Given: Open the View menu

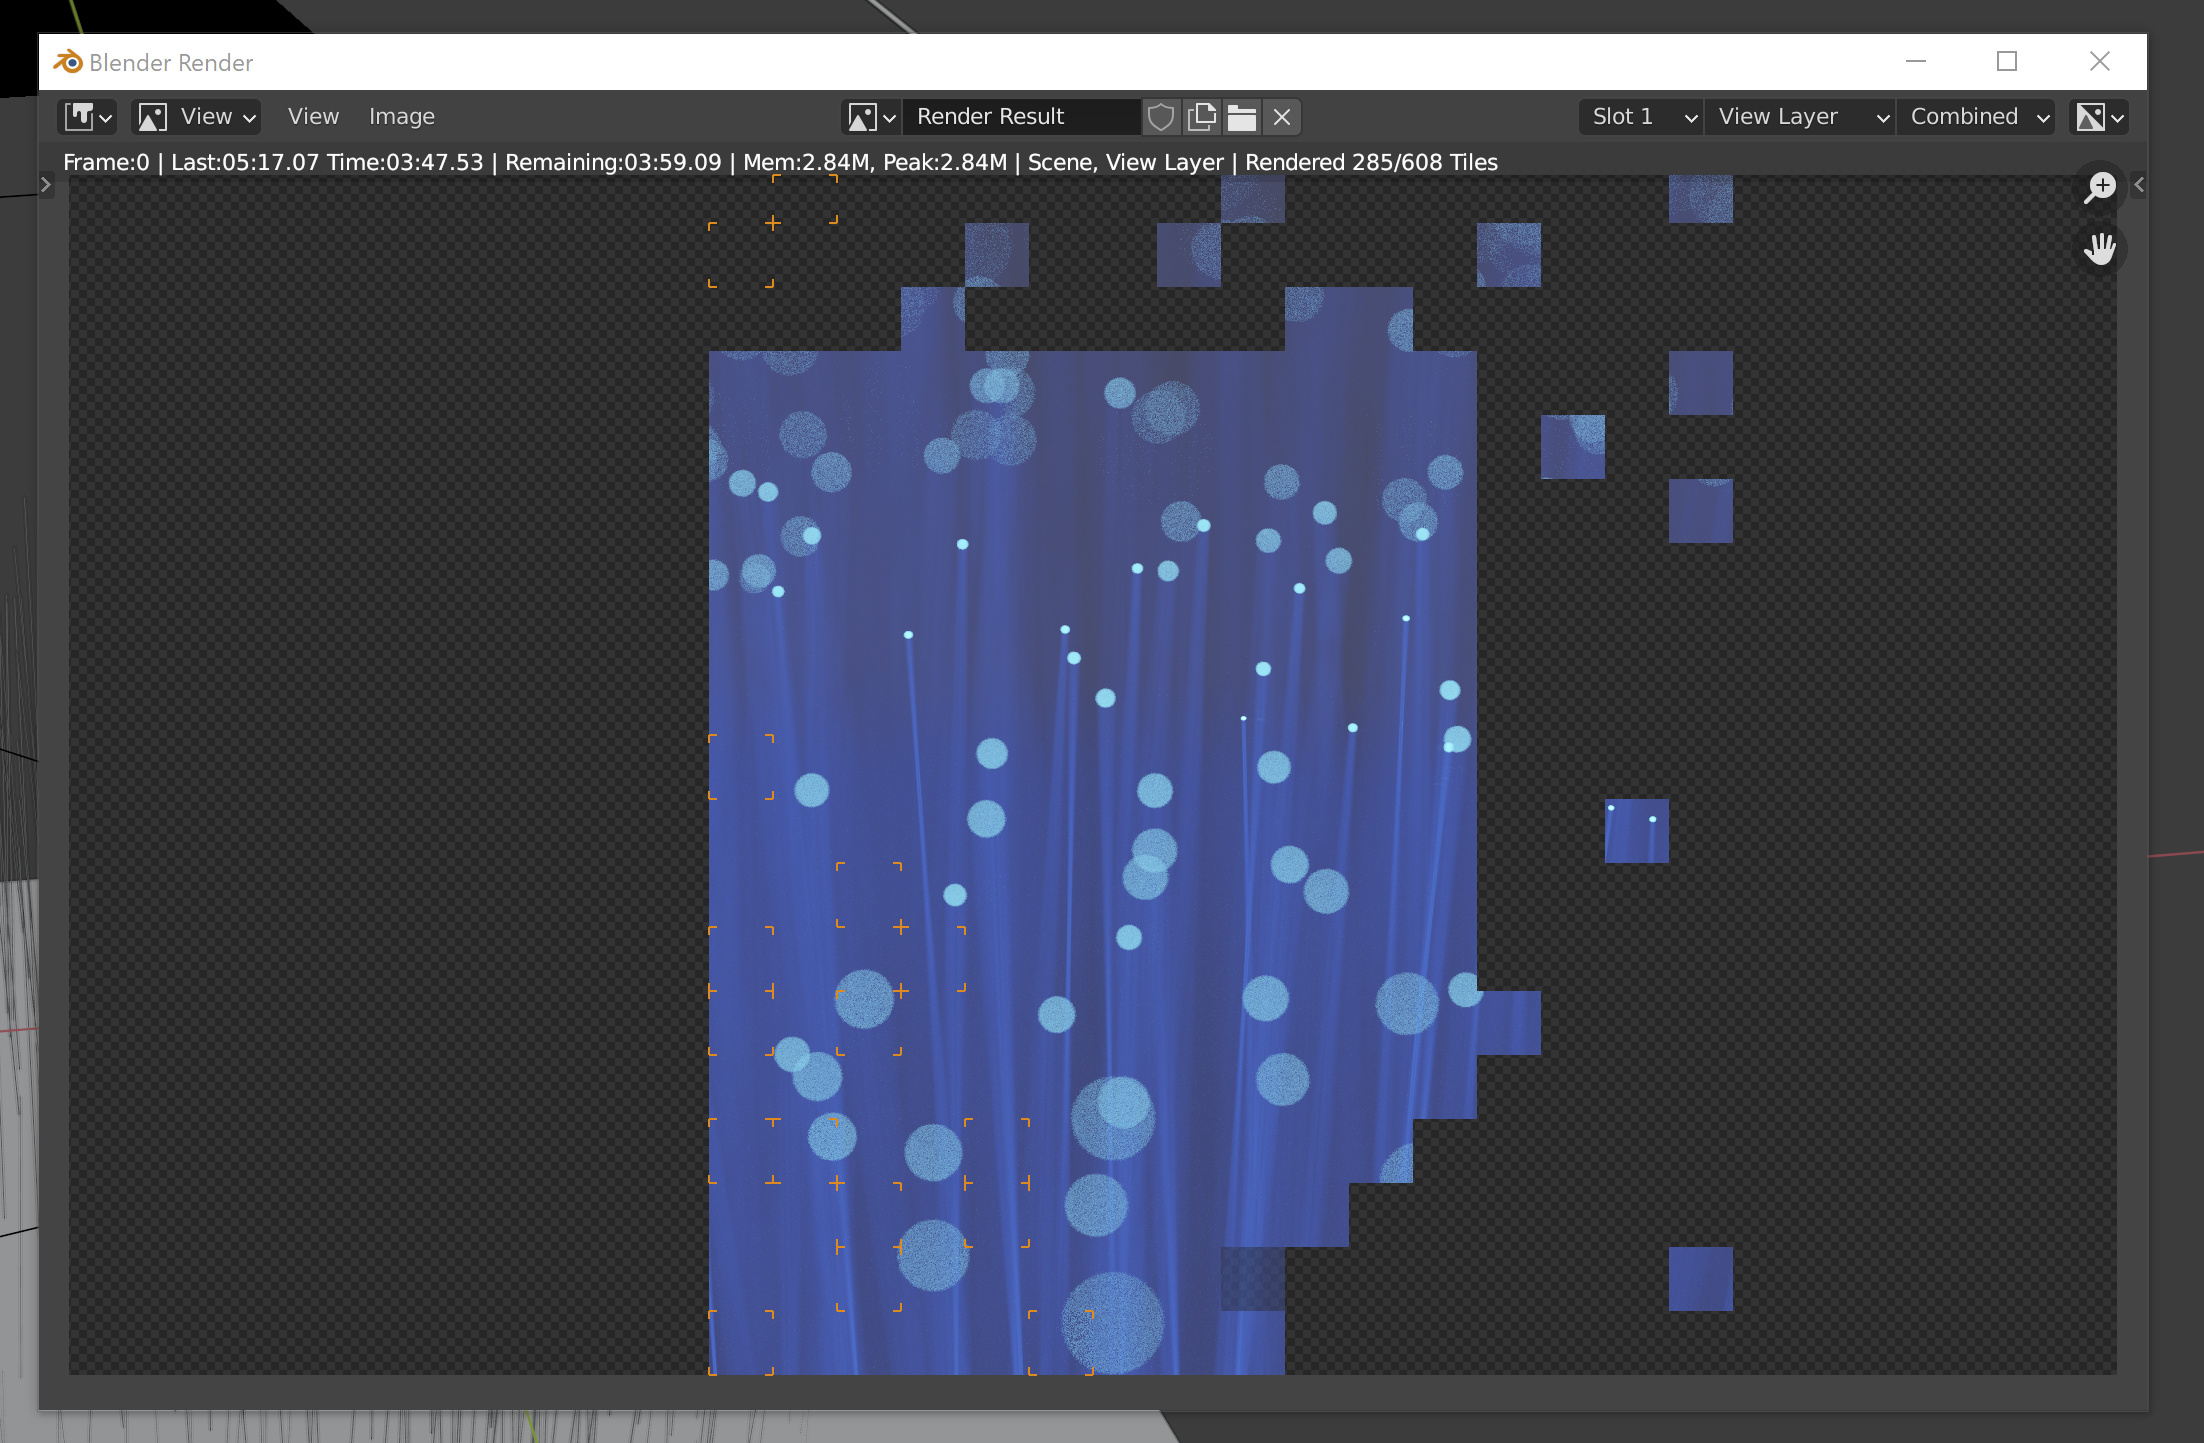Looking at the screenshot, I should tap(313, 116).
